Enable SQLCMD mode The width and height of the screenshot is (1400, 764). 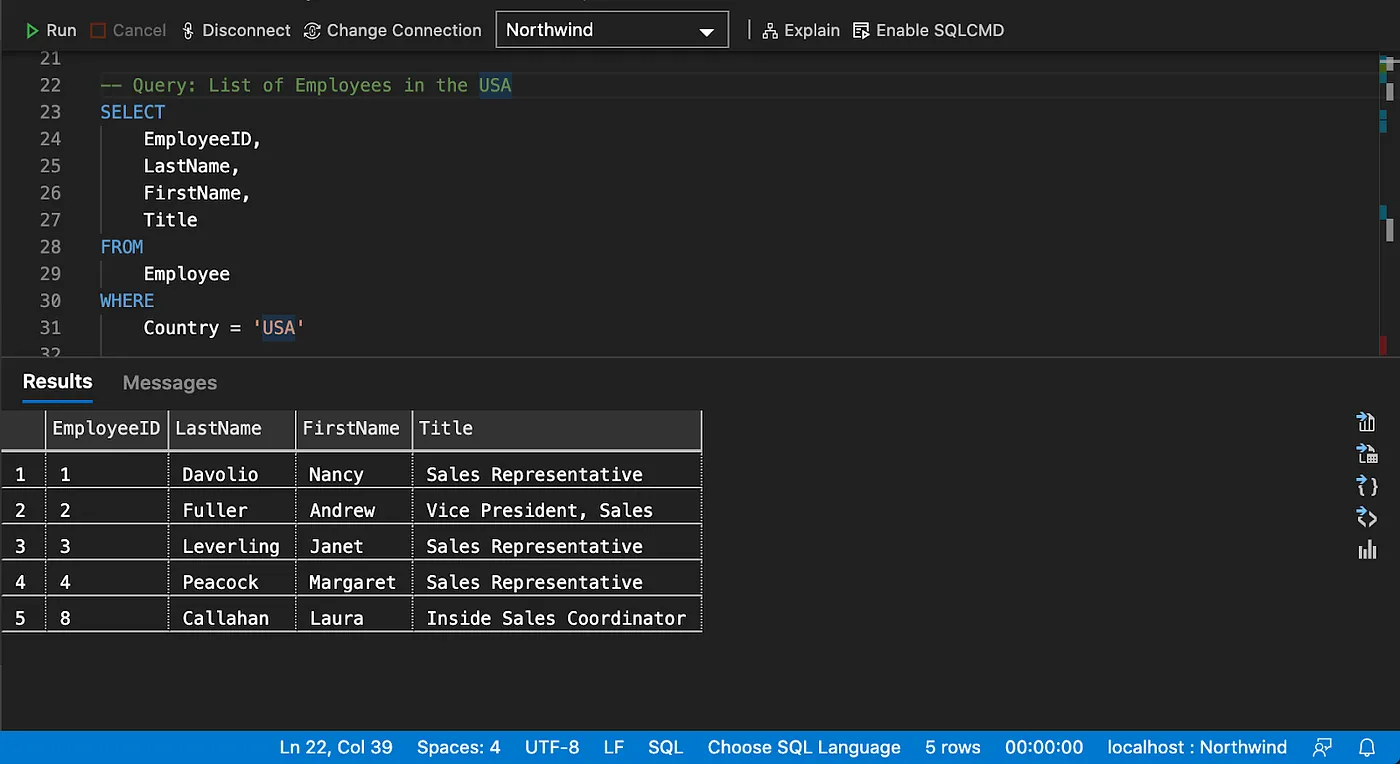click(928, 30)
